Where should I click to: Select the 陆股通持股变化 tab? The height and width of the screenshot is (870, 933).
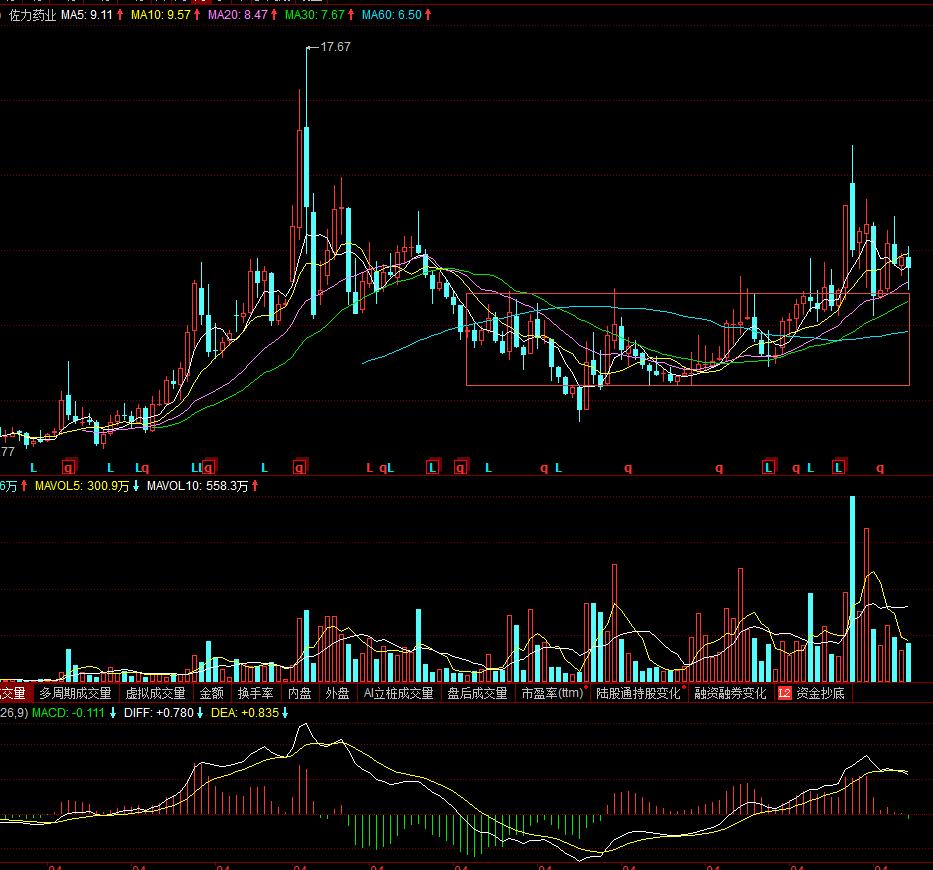point(638,693)
